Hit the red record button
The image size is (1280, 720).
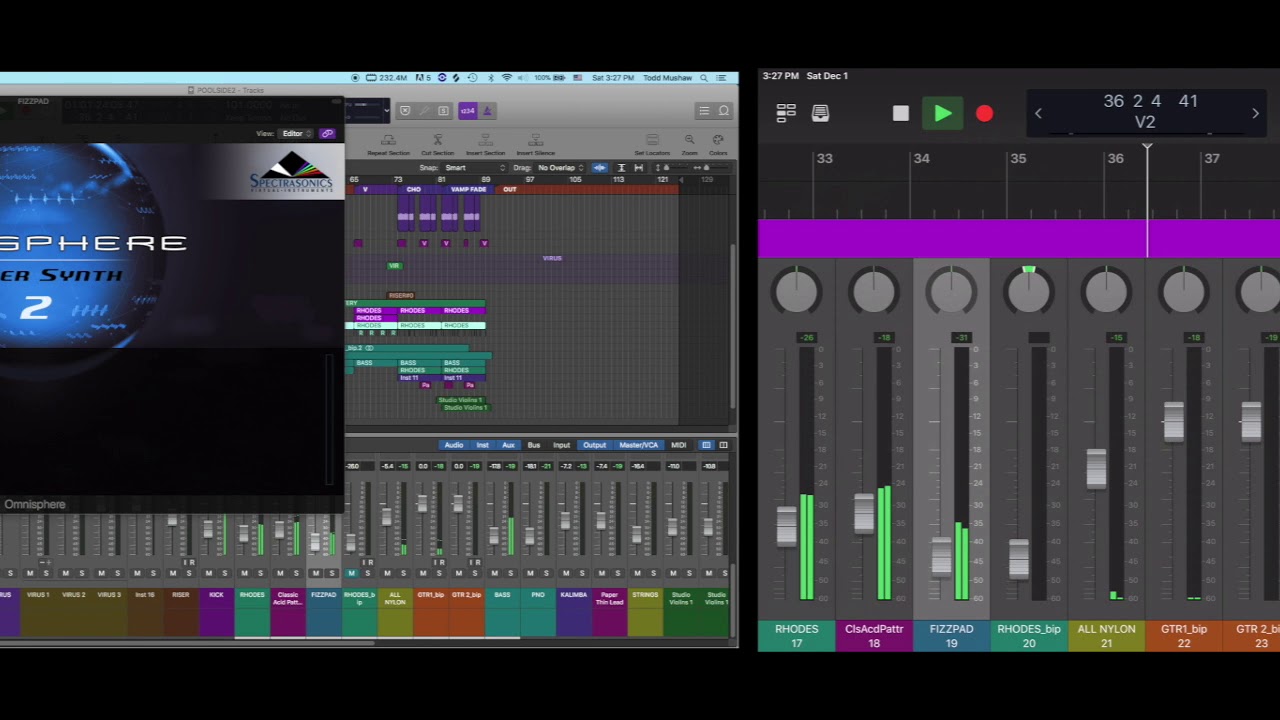984,114
